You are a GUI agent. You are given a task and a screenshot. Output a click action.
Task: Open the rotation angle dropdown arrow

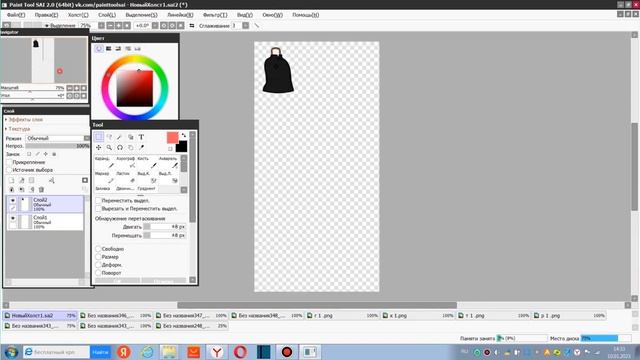[155, 25]
